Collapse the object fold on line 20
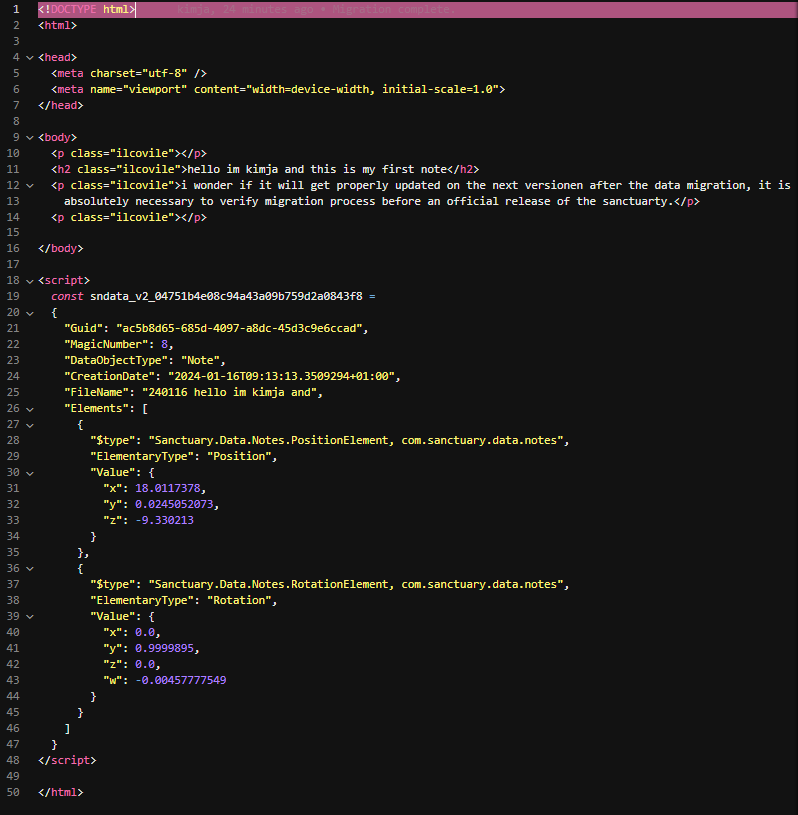Image resolution: width=798 pixels, height=815 pixels. 30,313
